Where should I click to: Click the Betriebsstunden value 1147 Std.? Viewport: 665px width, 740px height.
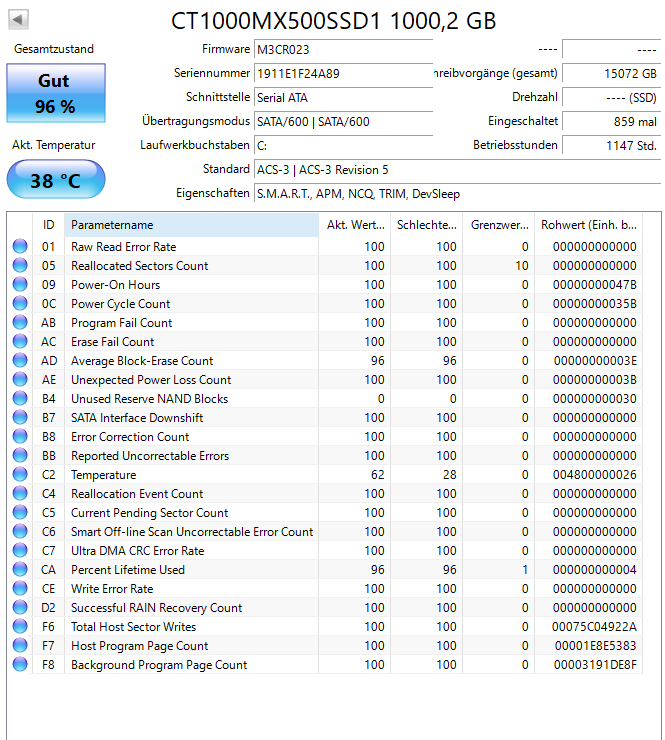[x=612, y=145]
